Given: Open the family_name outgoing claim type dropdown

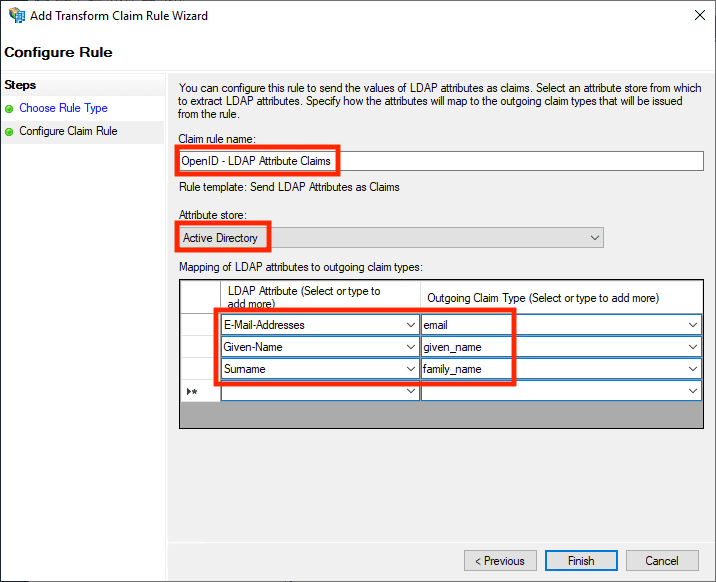Looking at the screenshot, I should tap(693, 369).
